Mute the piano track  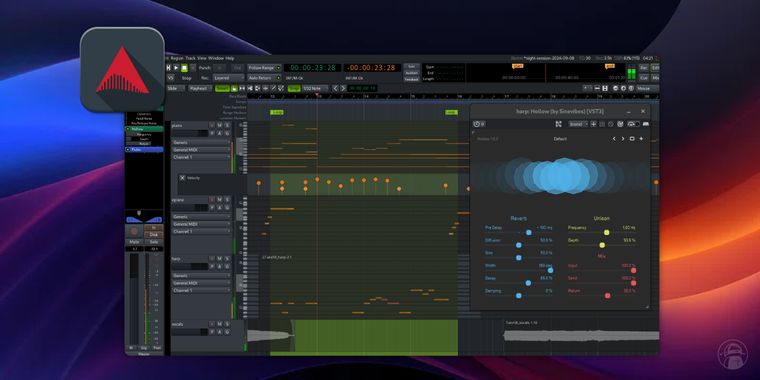coord(219,125)
